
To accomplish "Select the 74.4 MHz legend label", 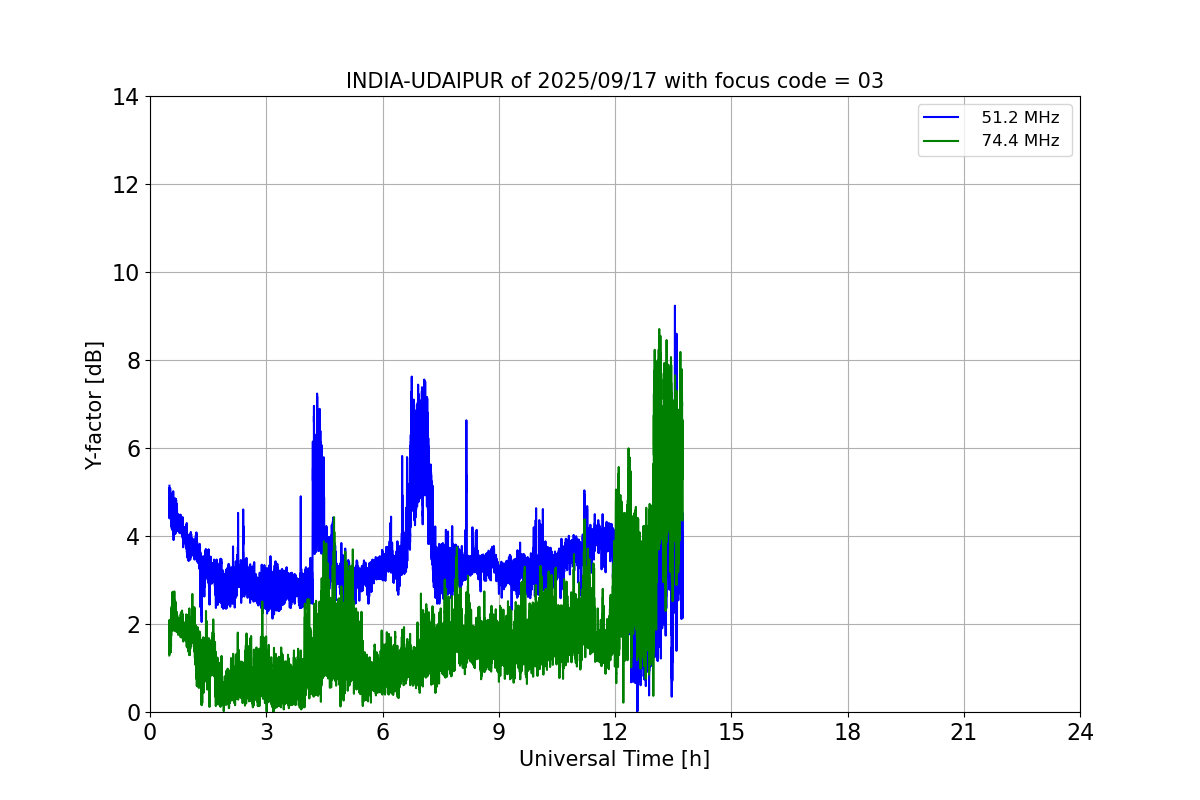I will tap(1020, 141).
